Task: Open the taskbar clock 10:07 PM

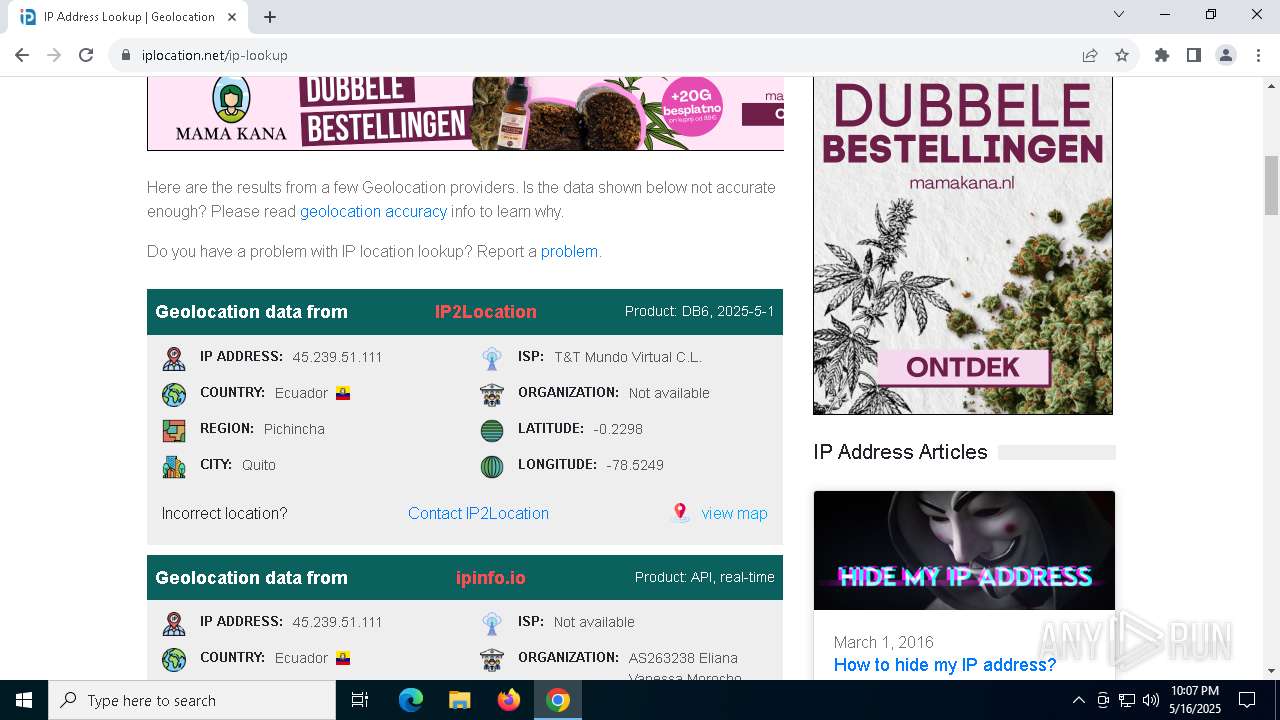Action: (1196, 700)
